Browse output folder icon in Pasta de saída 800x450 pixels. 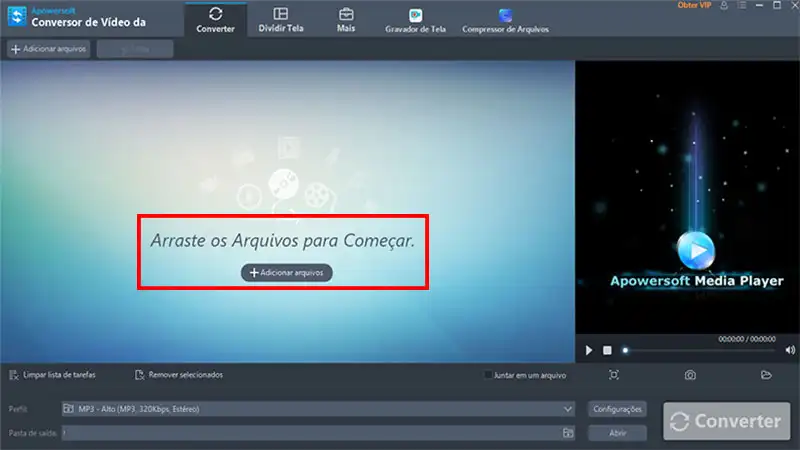pyautogui.click(x=567, y=433)
